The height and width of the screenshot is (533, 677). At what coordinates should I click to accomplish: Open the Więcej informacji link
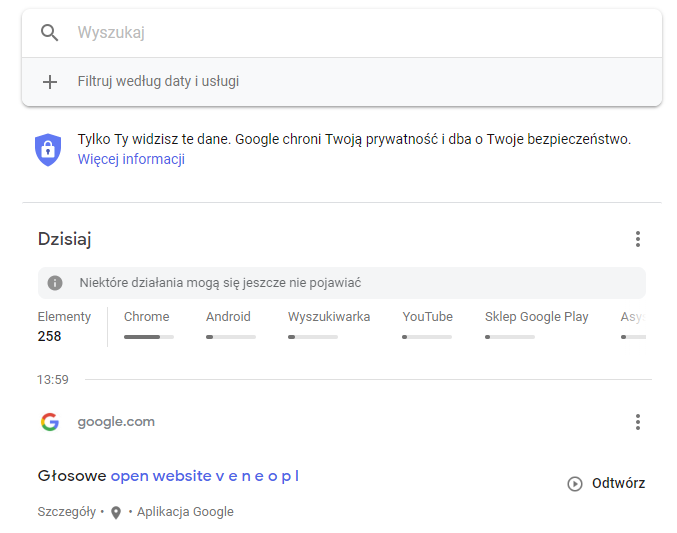[131, 159]
